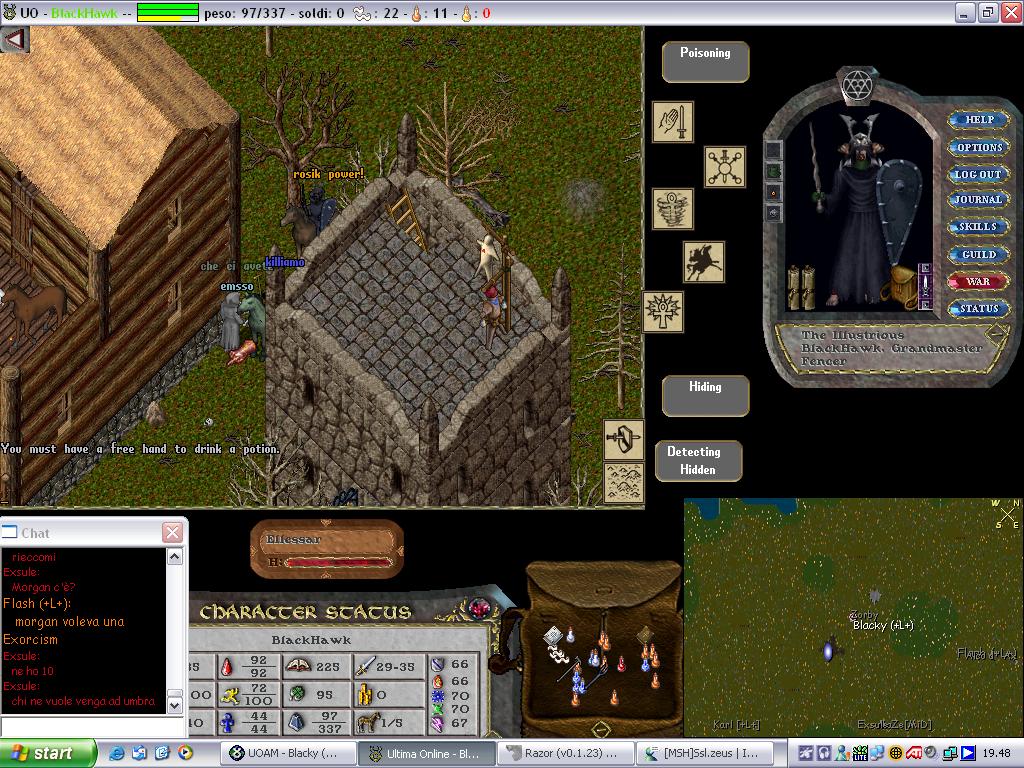The image size is (1024, 768).
Task: Click the ATI system tray icon
Action: [x=914, y=753]
